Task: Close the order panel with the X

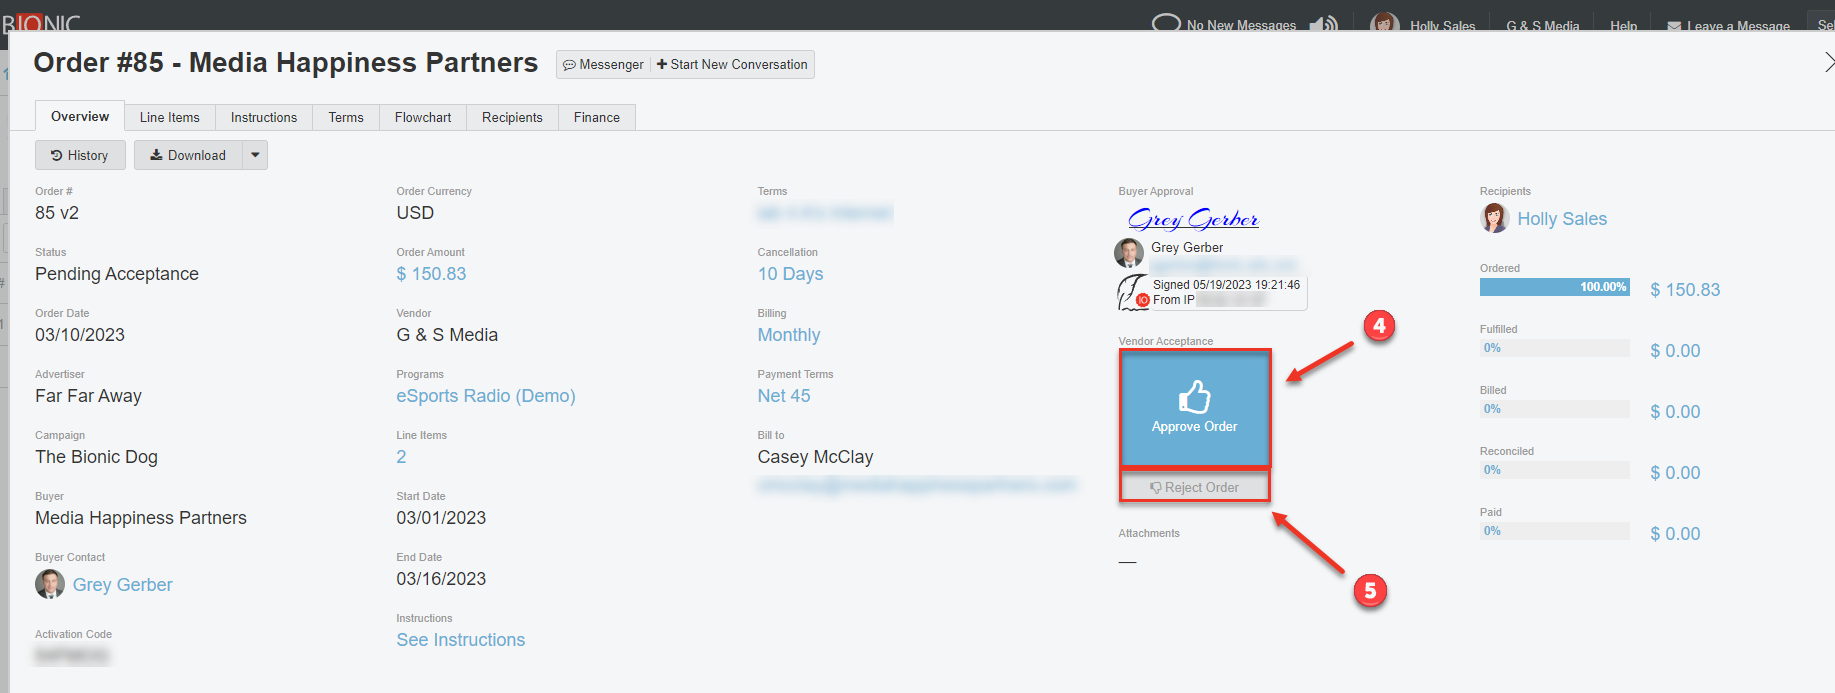Action: tap(1828, 62)
